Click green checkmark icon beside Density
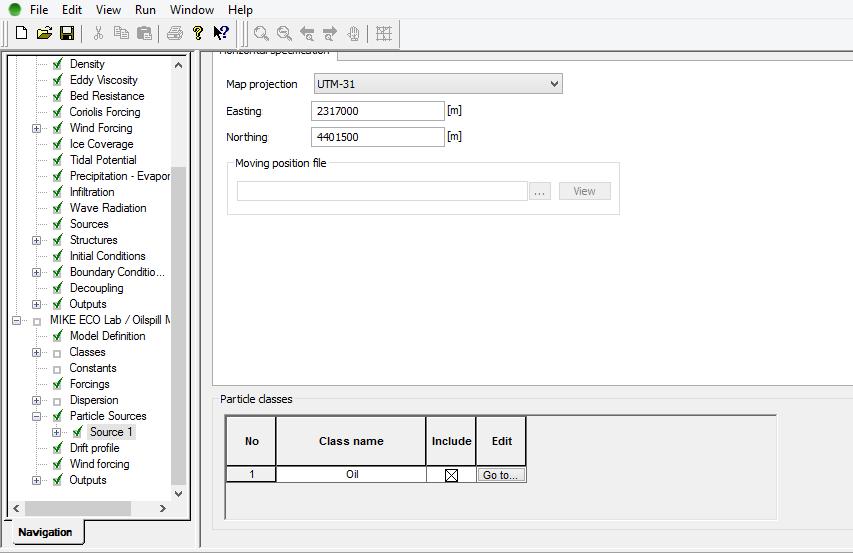Image resolution: width=853 pixels, height=553 pixels. point(57,64)
